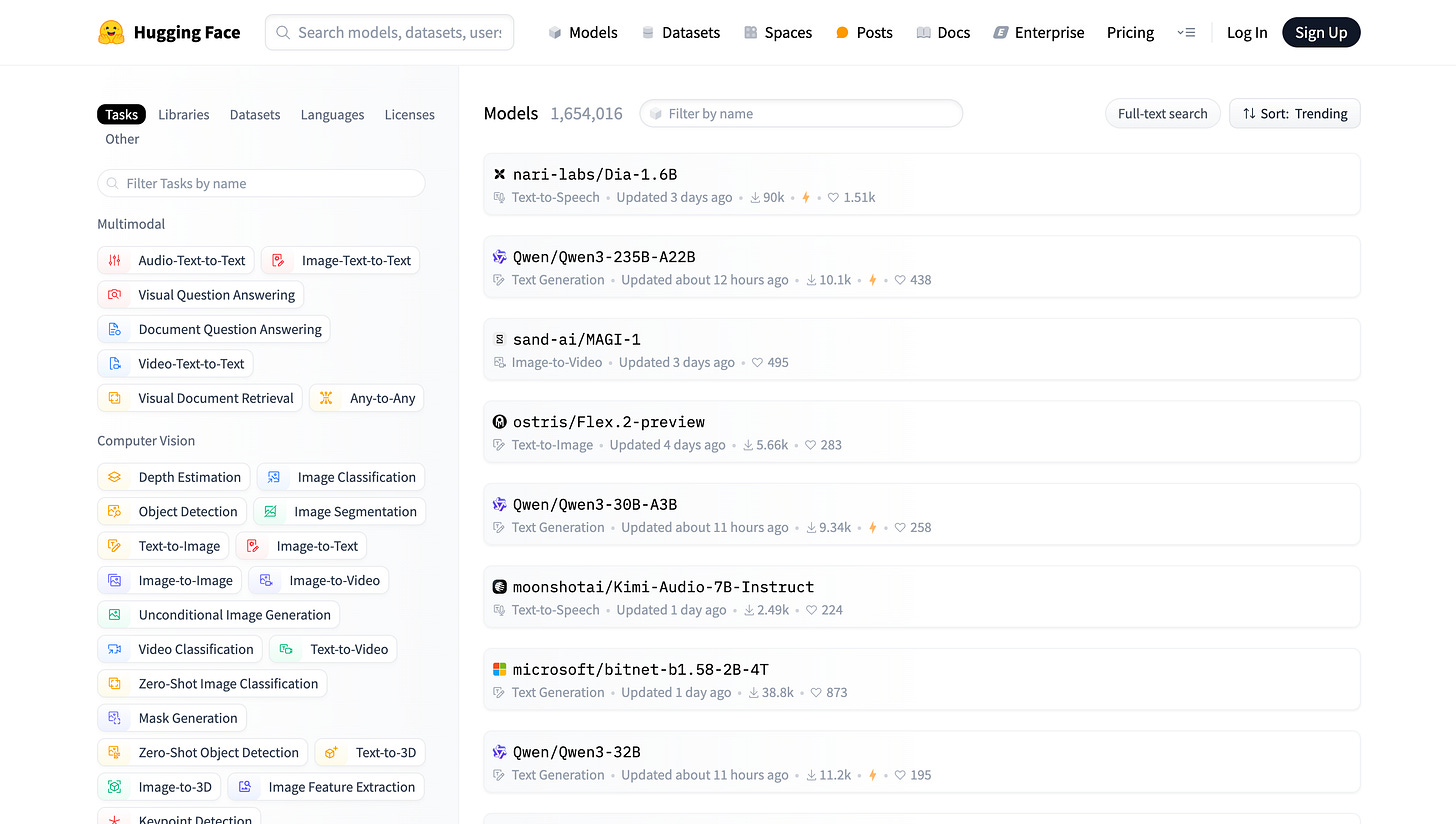Select the Any-to-Any task icon

click(x=326, y=398)
